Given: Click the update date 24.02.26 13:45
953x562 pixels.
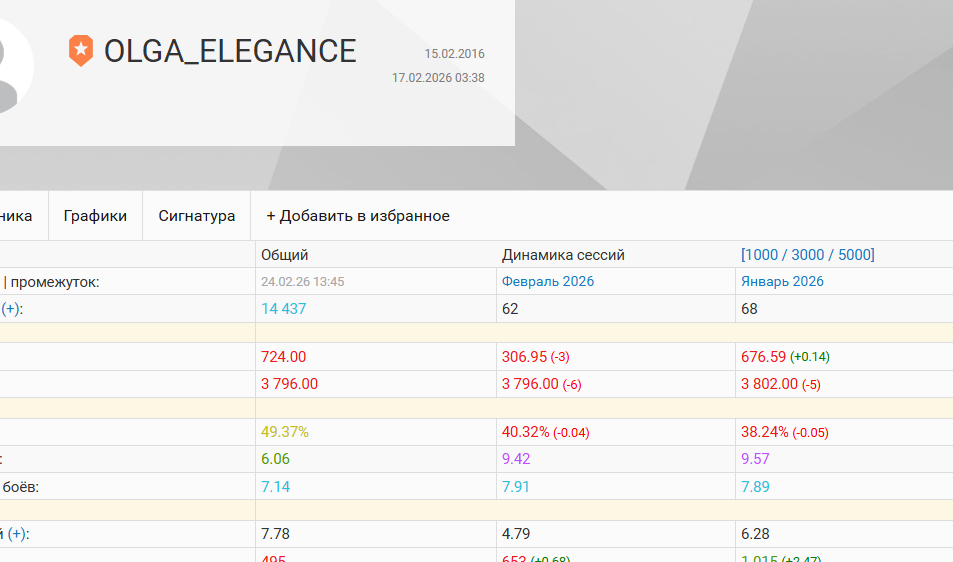Looking at the screenshot, I should point(303,281).
